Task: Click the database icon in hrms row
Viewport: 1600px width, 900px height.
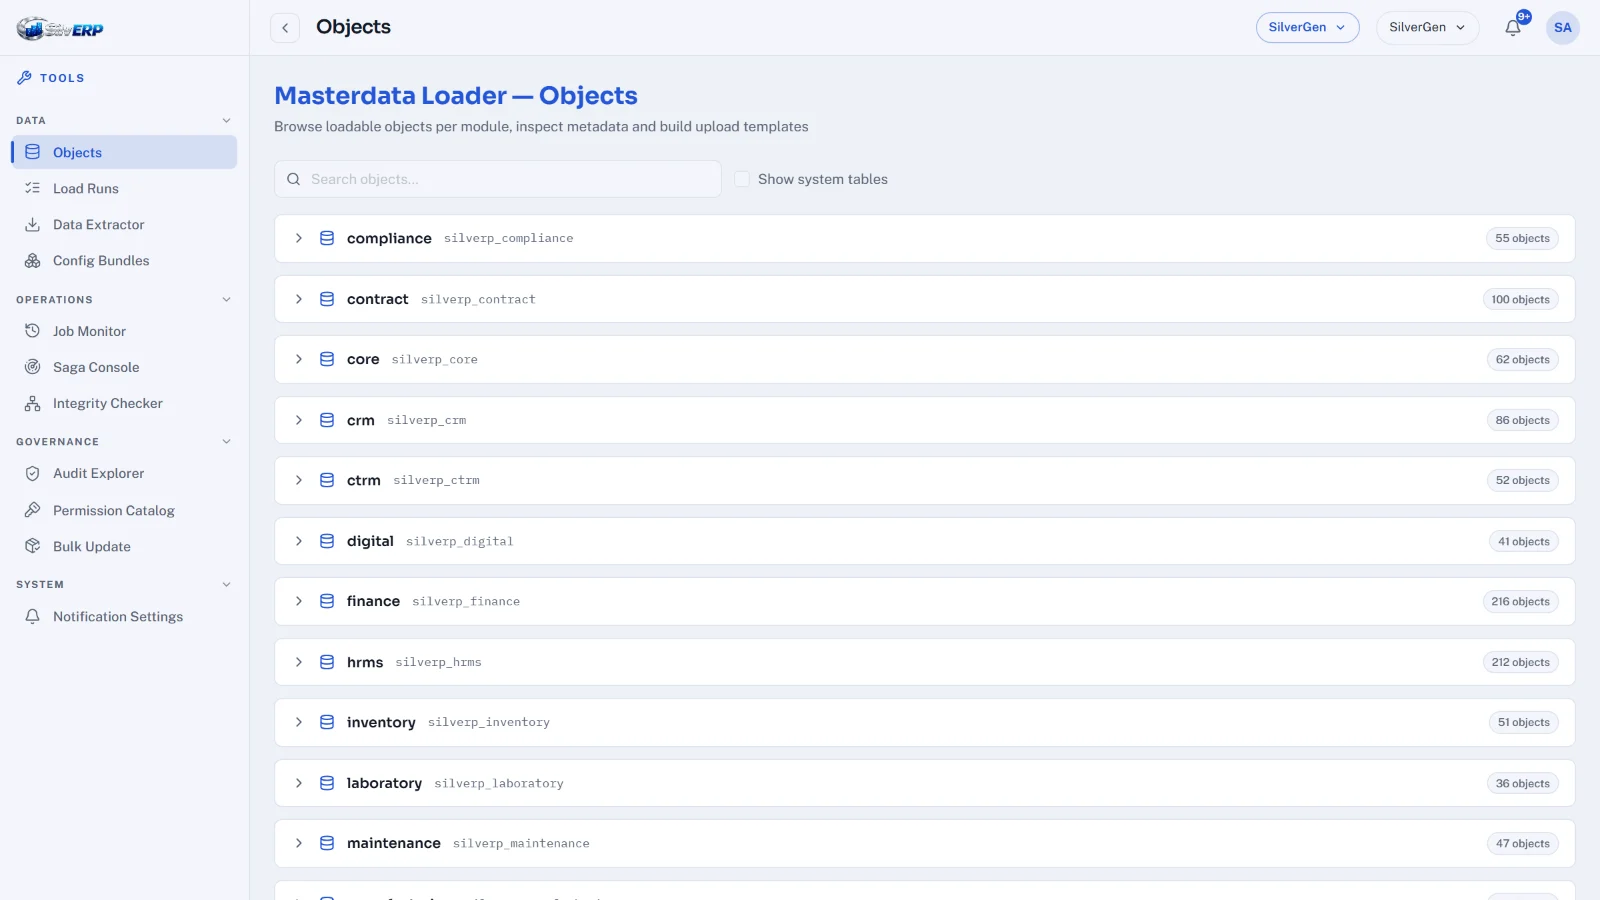Action: coord(327,662)
